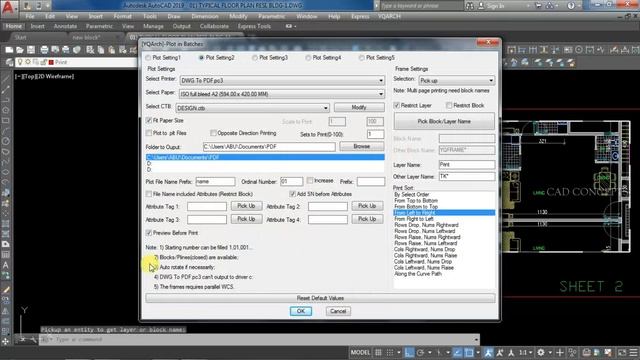This screenshot has height=360, width=640.
Task: Toggle grid display in status bar
Action: click(x=378, y=353)
